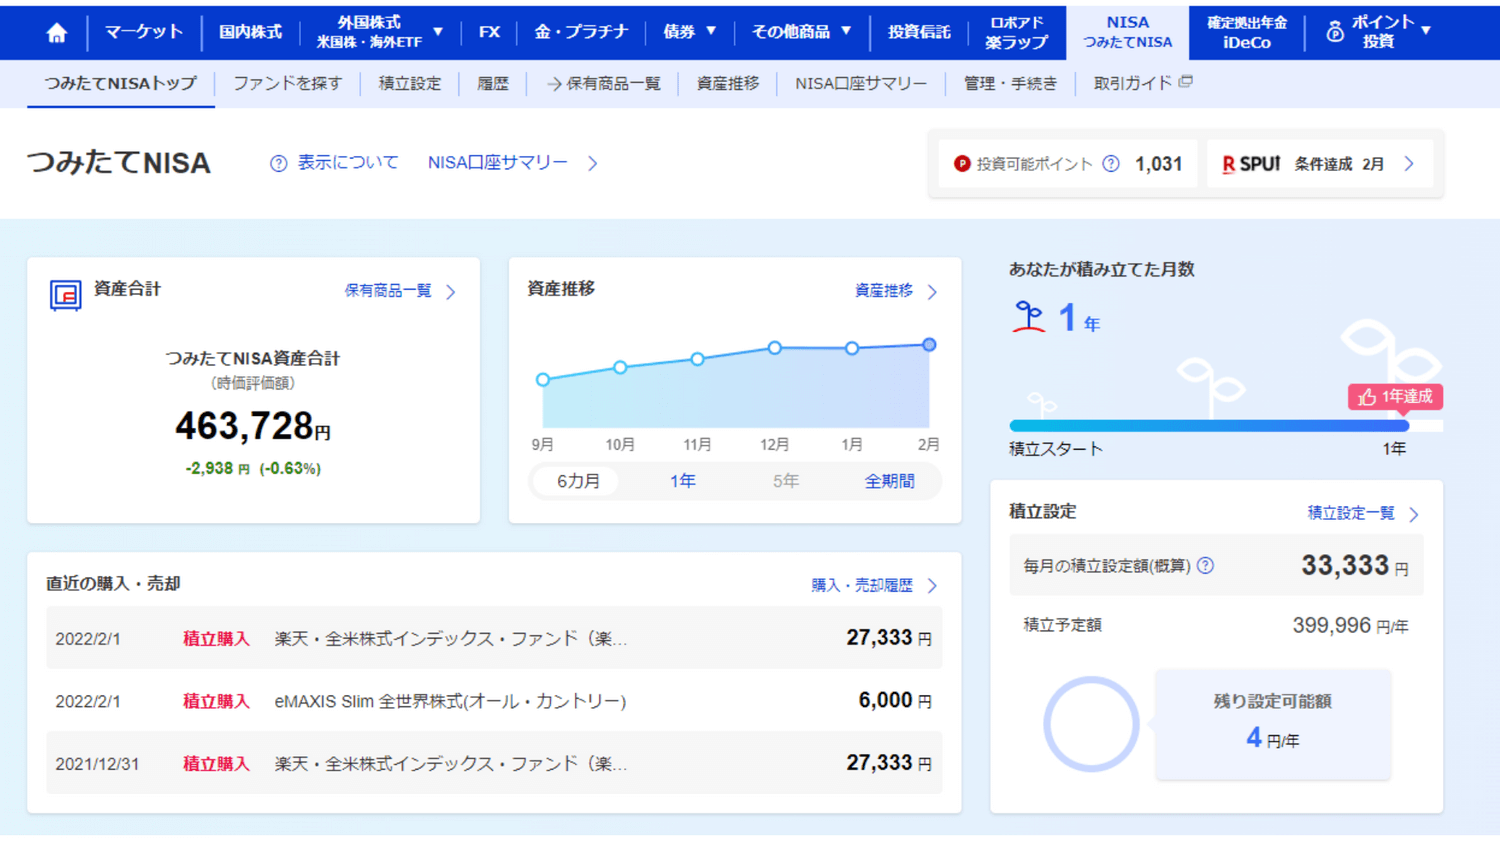Click chevron beside 購入・売却履歴

coord(932,586)
